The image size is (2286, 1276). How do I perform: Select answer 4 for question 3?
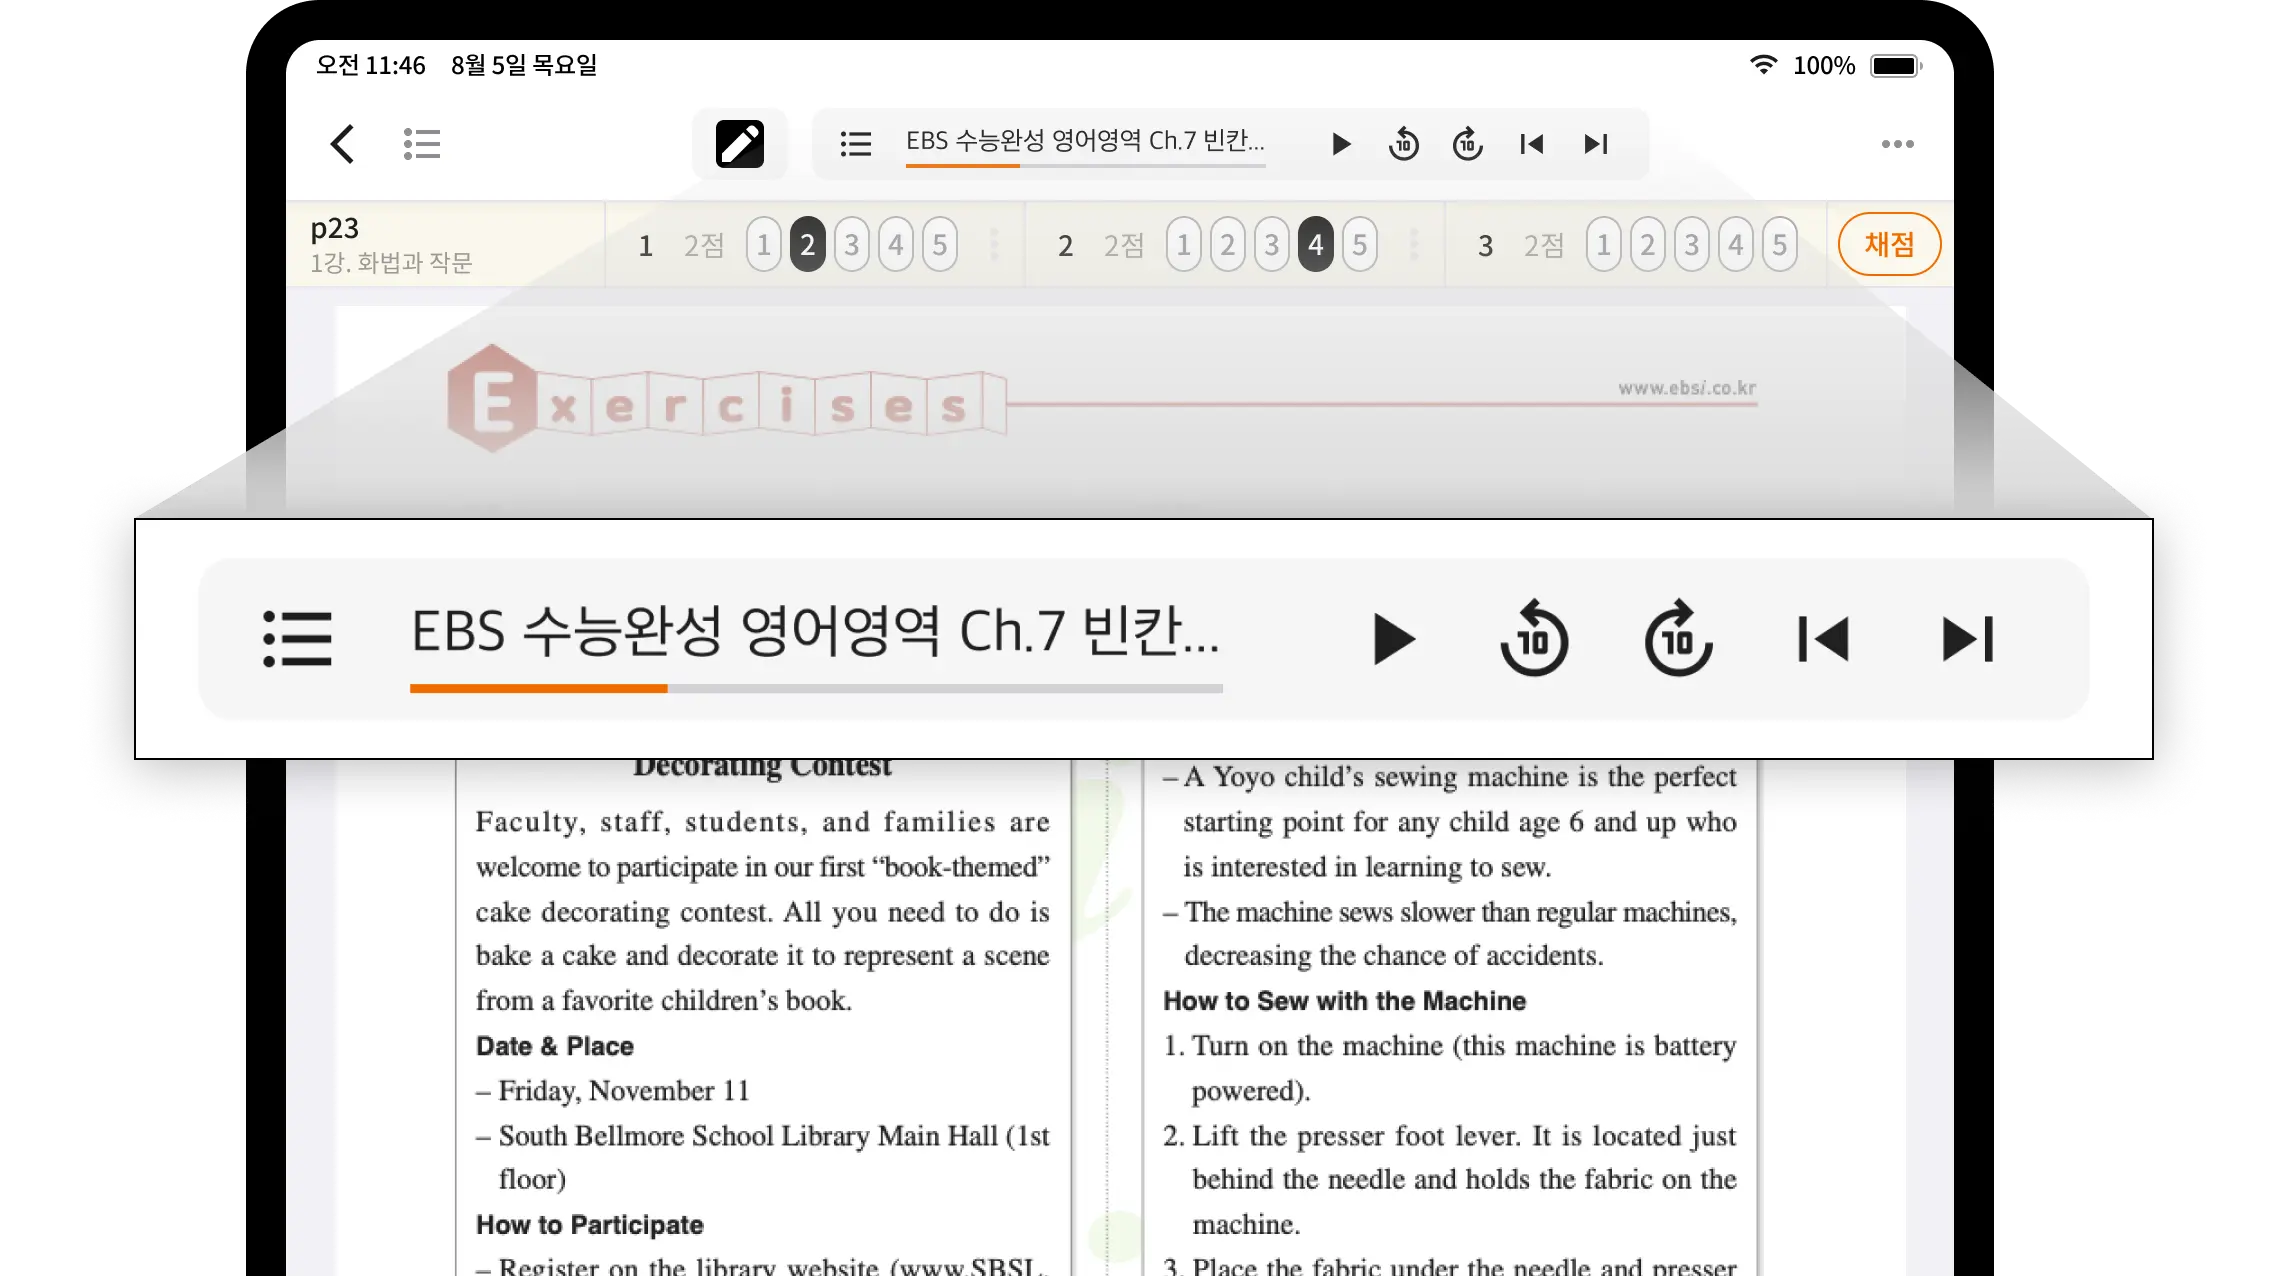1735,245
